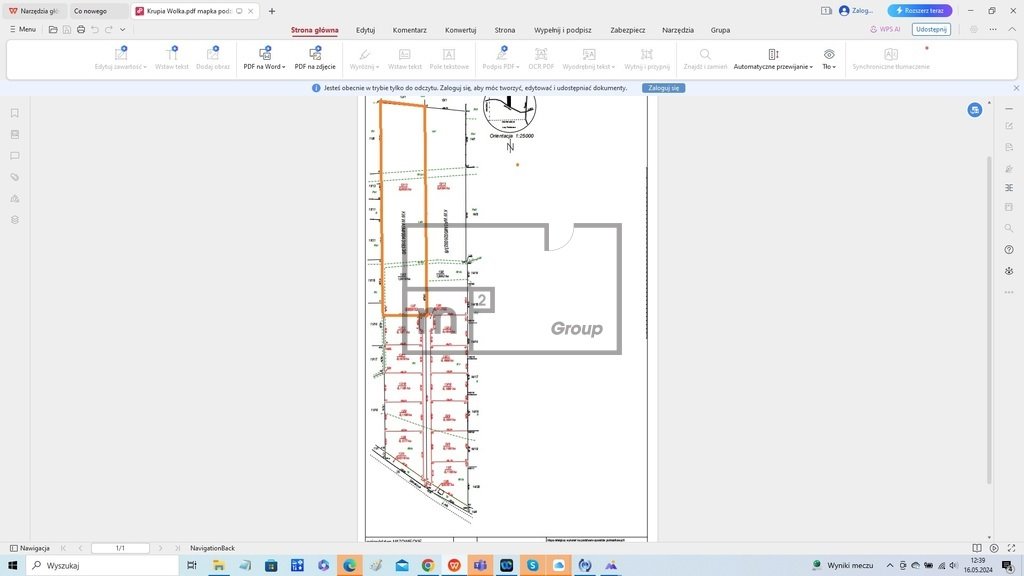Viewport: 1024px width, 576px height.
Task: Switch to the Komentarz ribbon tab
Action: [x=409, y=30]
